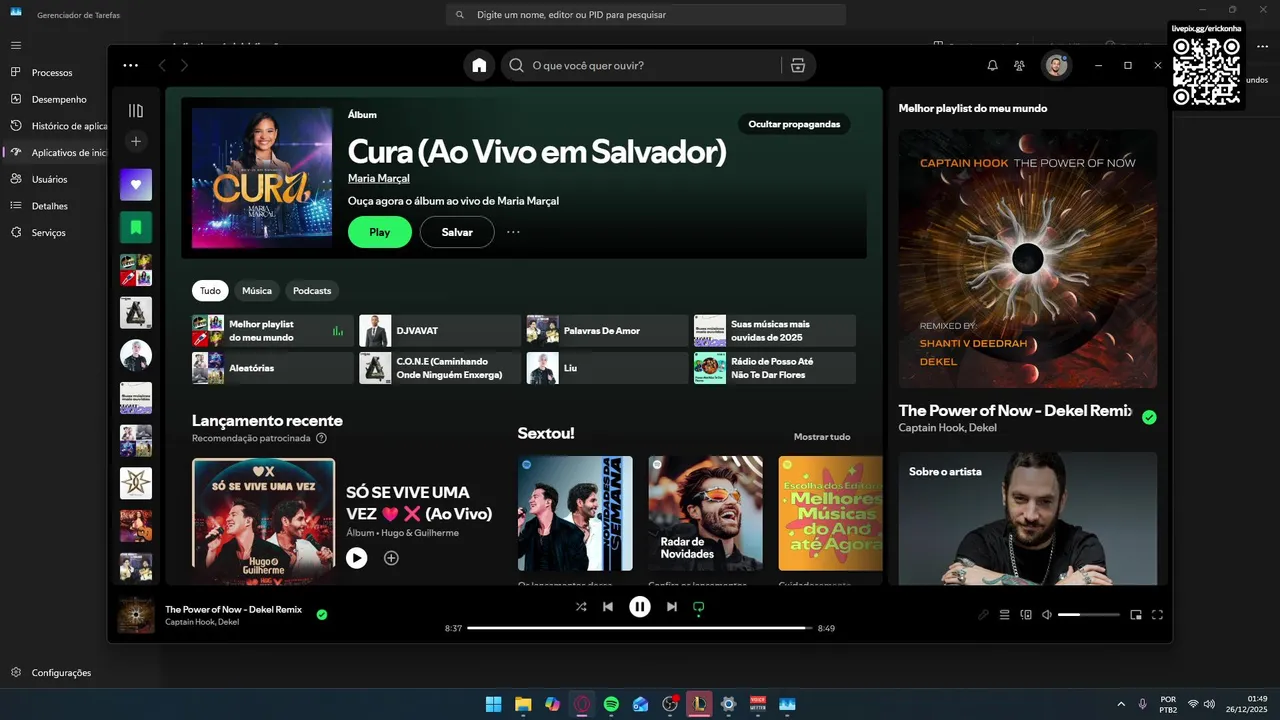1280x720 pixels.
Task: Open the user profile avatar
Action: [1056, 65]
